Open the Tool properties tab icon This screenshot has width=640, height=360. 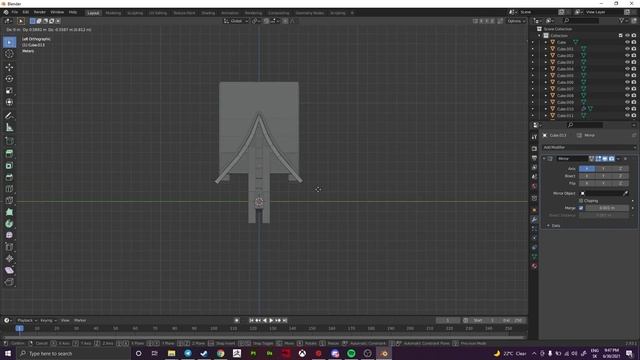(534, 137)
